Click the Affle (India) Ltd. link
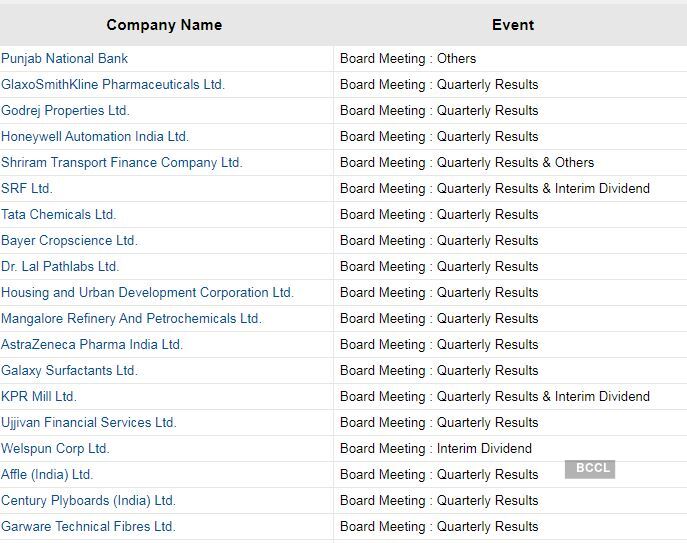Viewport: 687px width, 543px height. click(47, 475)
